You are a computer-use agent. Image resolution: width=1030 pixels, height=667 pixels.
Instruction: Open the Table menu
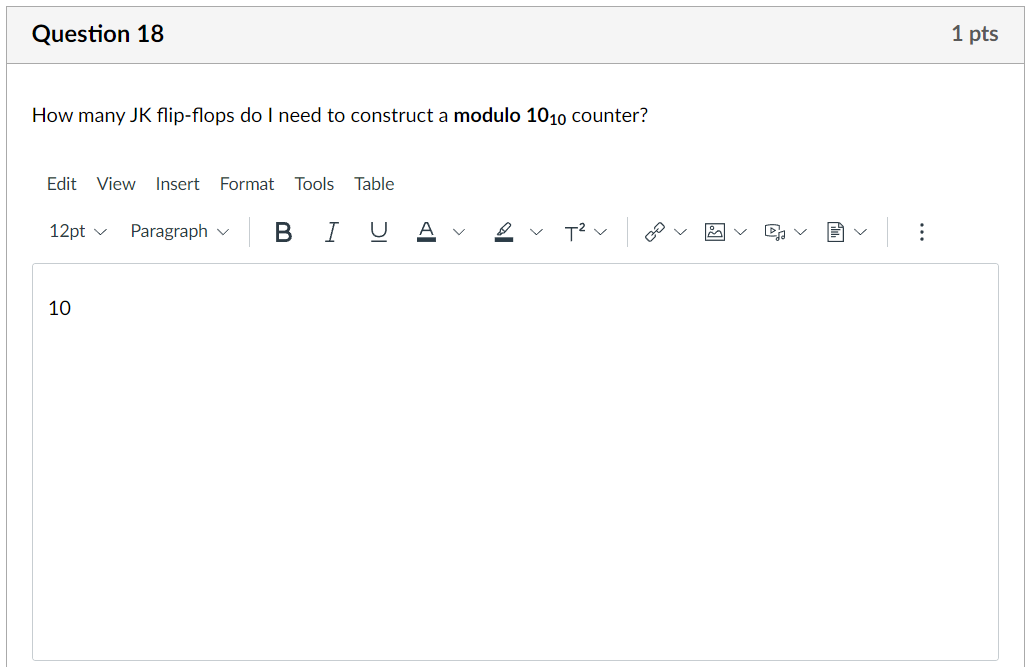(x=374, y=183)
